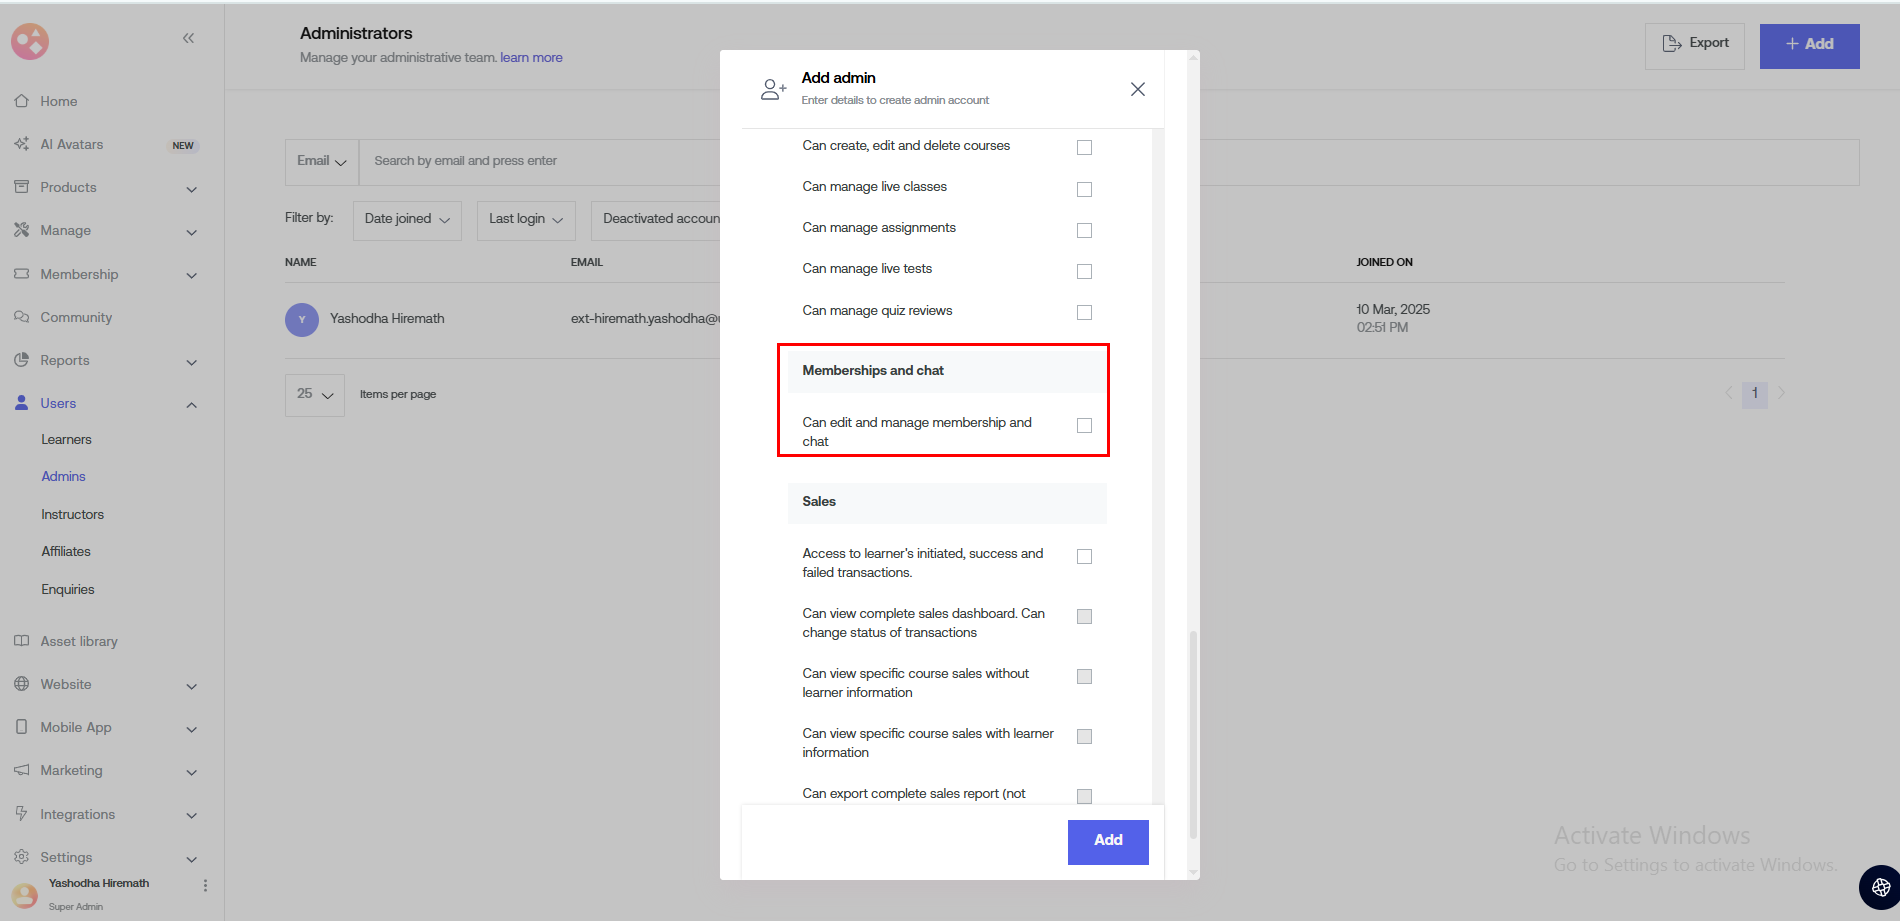Check 'Can edit and manage membership and chat'
Viewport: 1900px width, 921px height.
pos(1084,425)
